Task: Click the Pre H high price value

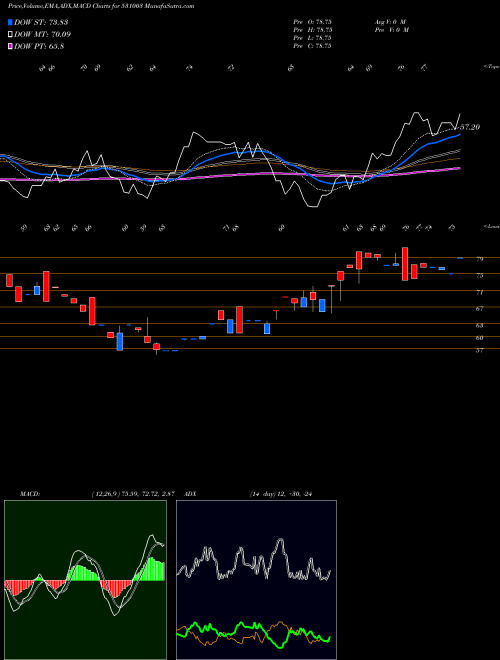Action: pyautogui.click(x=313, y=30)
